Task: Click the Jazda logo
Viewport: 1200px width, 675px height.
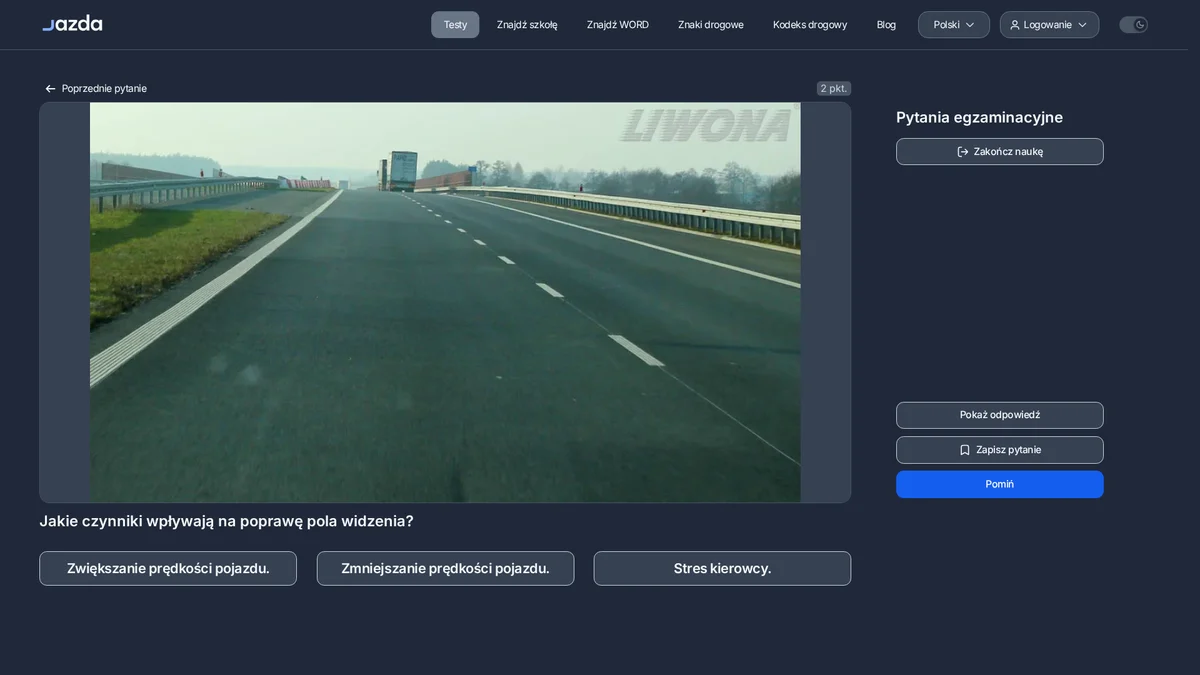Action: click(x=72, y=24)
